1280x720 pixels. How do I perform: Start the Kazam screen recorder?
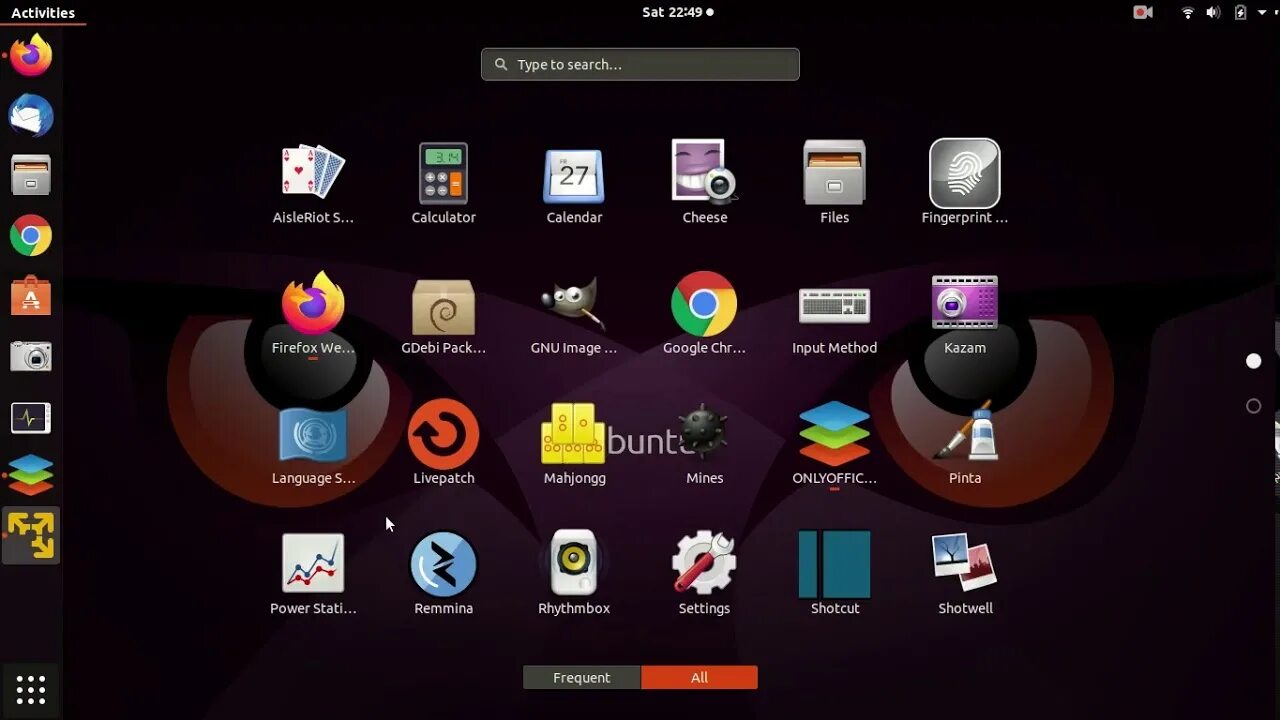tap(964, 313)
